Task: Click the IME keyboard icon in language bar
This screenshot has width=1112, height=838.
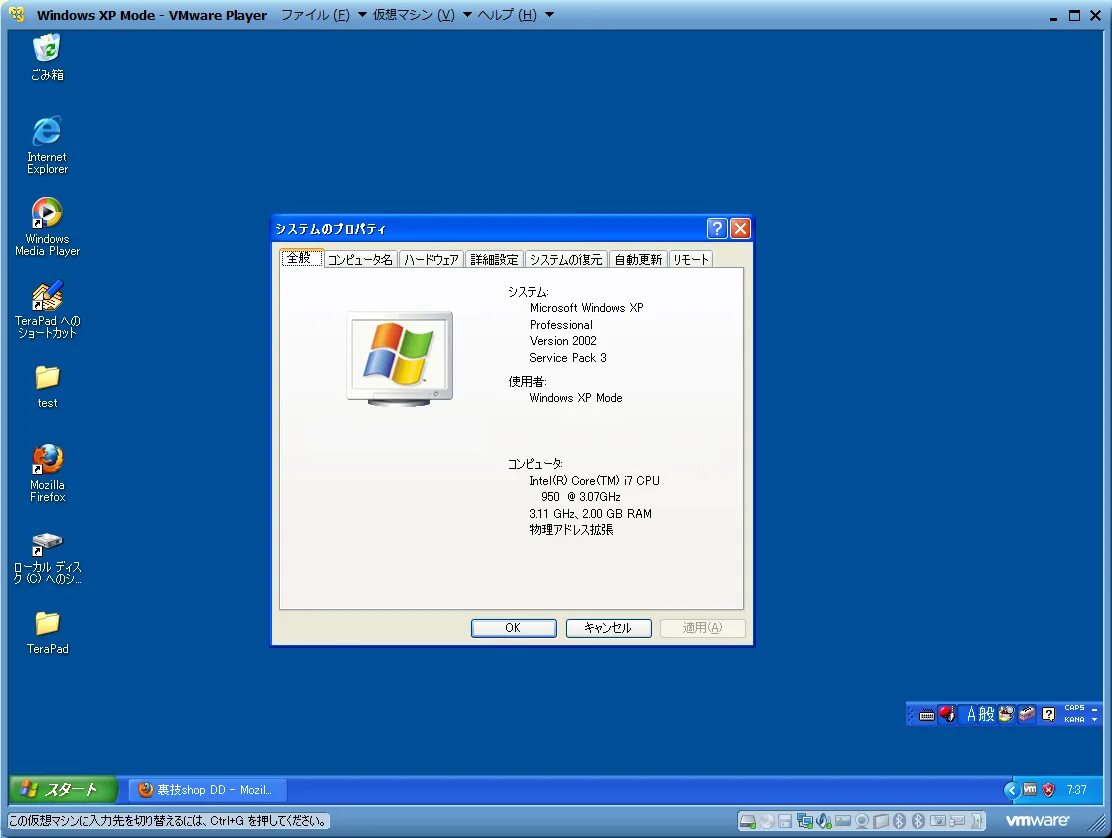Action: point(926,715)
